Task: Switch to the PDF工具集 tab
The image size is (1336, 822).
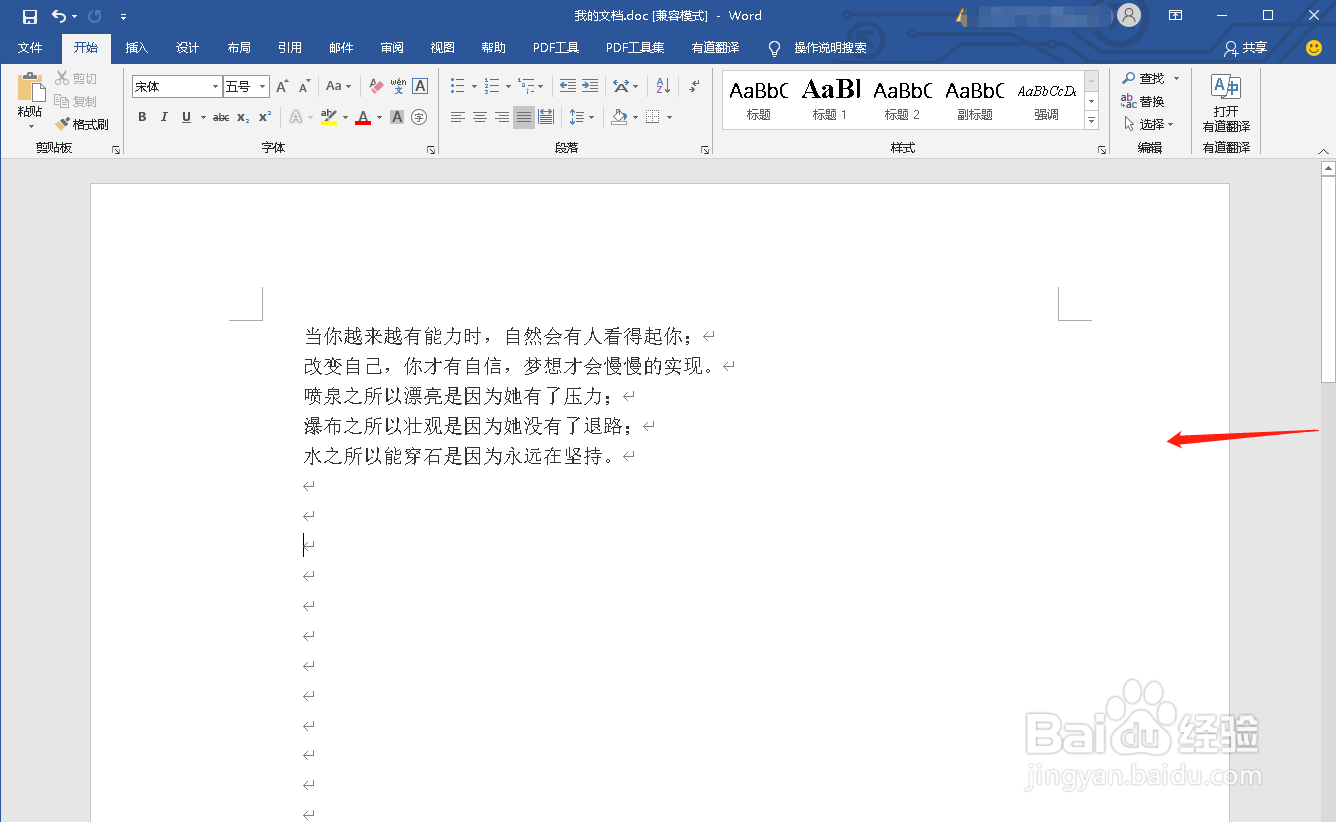Action: coord(635,48)
